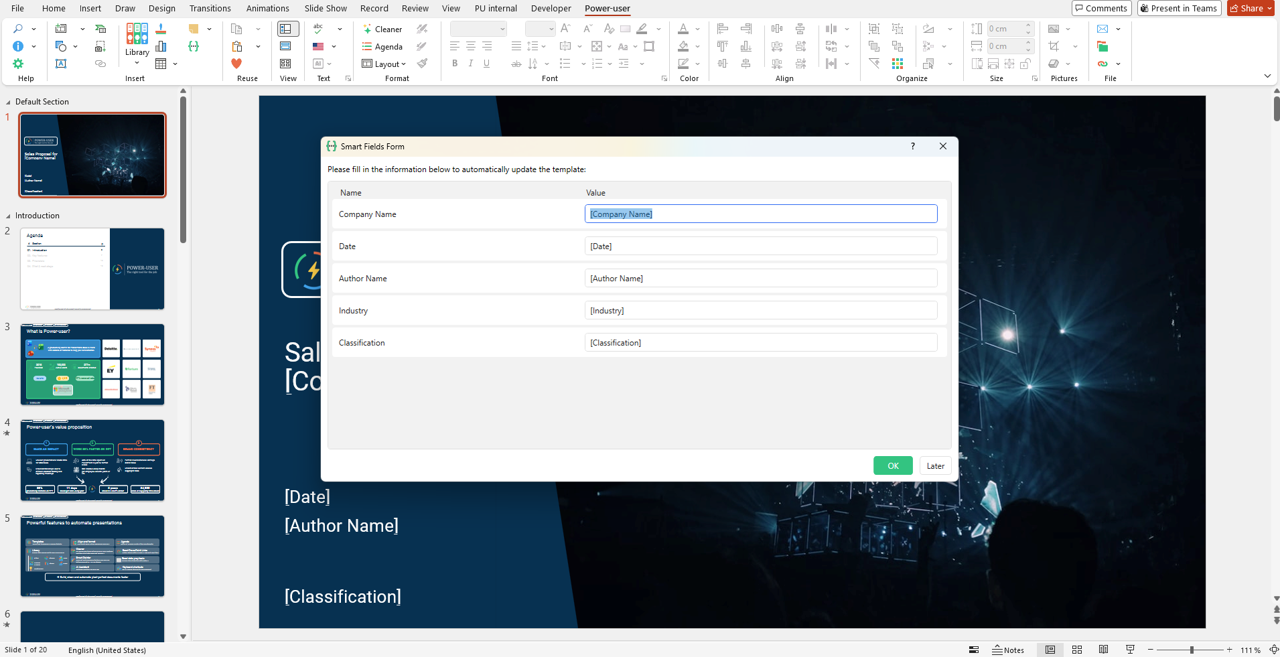This screenshot has width=1280, height=657.
Task: Switch to Reading view in status bar
Action: click(x=1103, y=650)
